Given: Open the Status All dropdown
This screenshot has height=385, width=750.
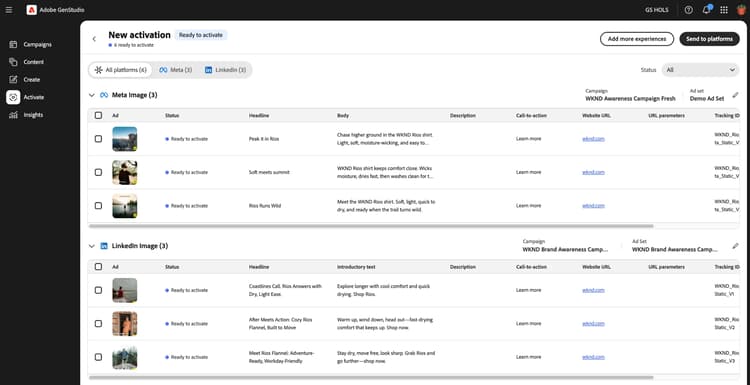Looking at the screenshot, I should click(700, 70).
